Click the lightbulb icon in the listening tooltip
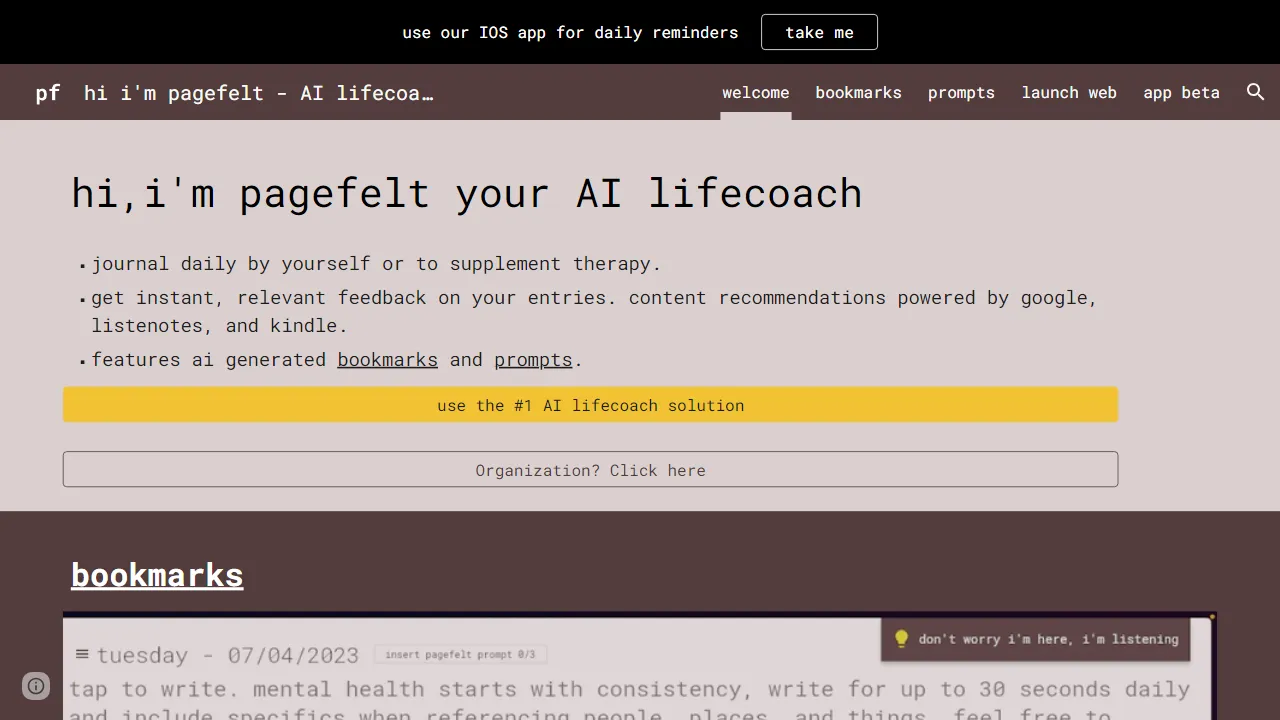The width and height of the screenshot is (1280, 720). point(901,639)
